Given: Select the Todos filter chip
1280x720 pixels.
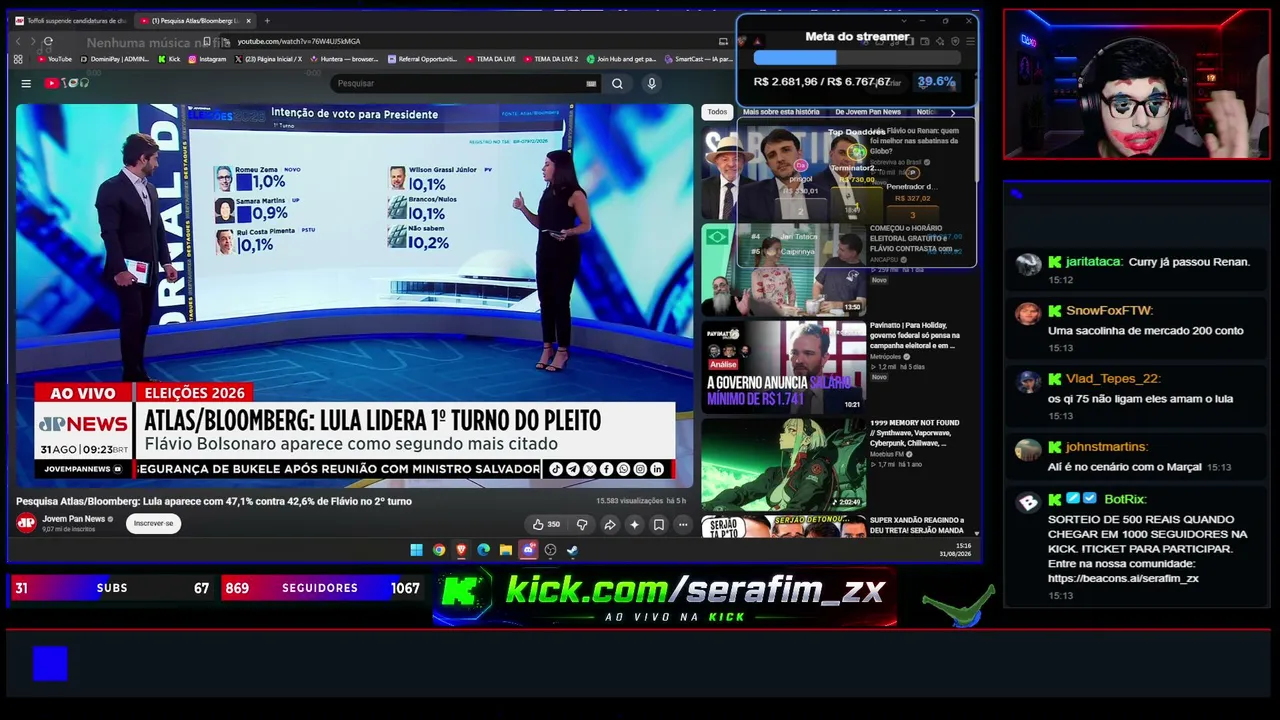Looking at the screenshot, I should coord(717,112).
